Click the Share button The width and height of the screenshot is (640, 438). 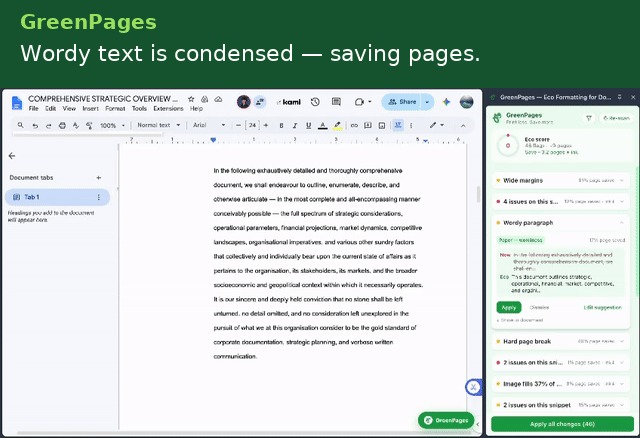tap(402, 102)
